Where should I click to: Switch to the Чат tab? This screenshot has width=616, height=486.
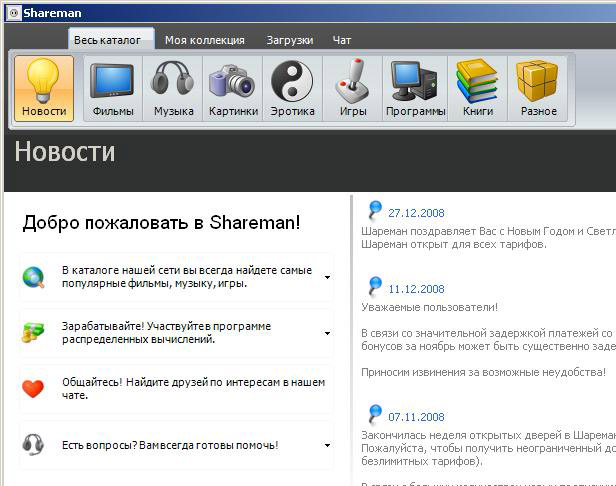coord(342,40)
